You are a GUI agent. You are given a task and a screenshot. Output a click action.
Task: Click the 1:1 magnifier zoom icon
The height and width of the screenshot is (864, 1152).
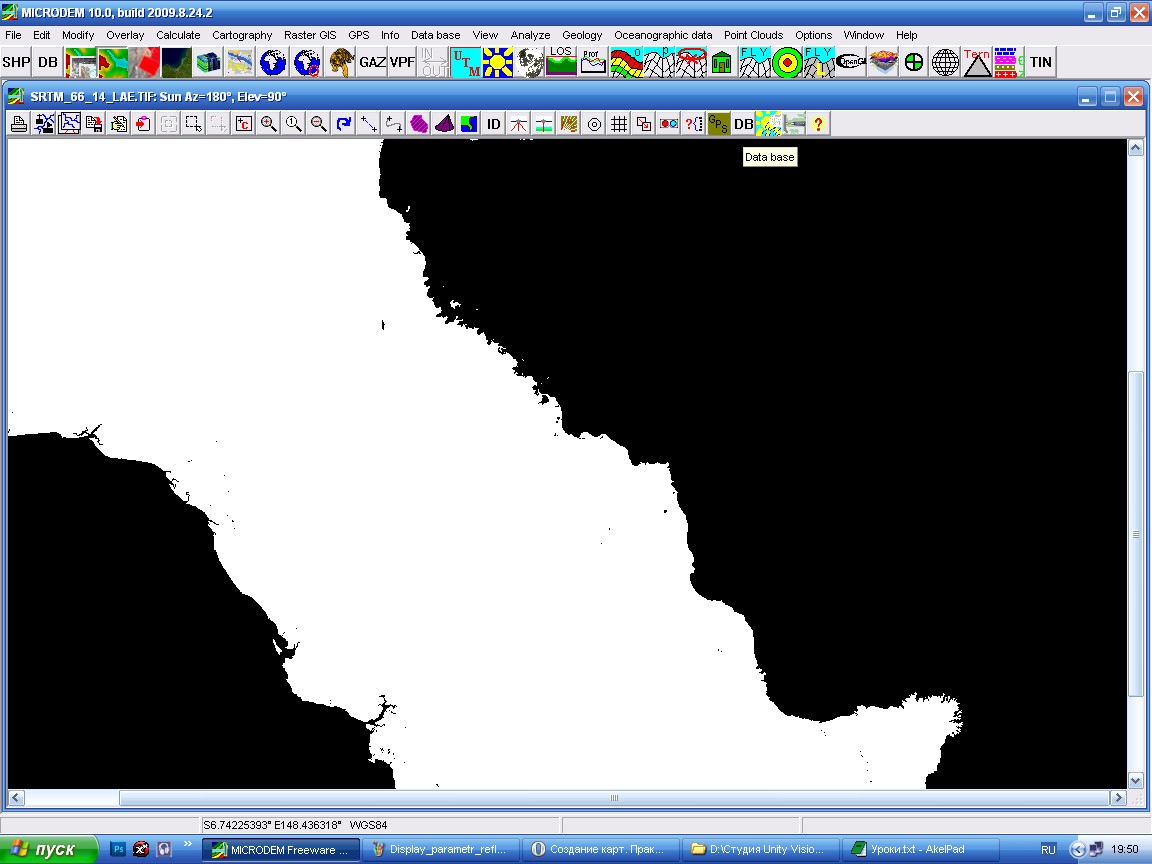click(293, 124)
